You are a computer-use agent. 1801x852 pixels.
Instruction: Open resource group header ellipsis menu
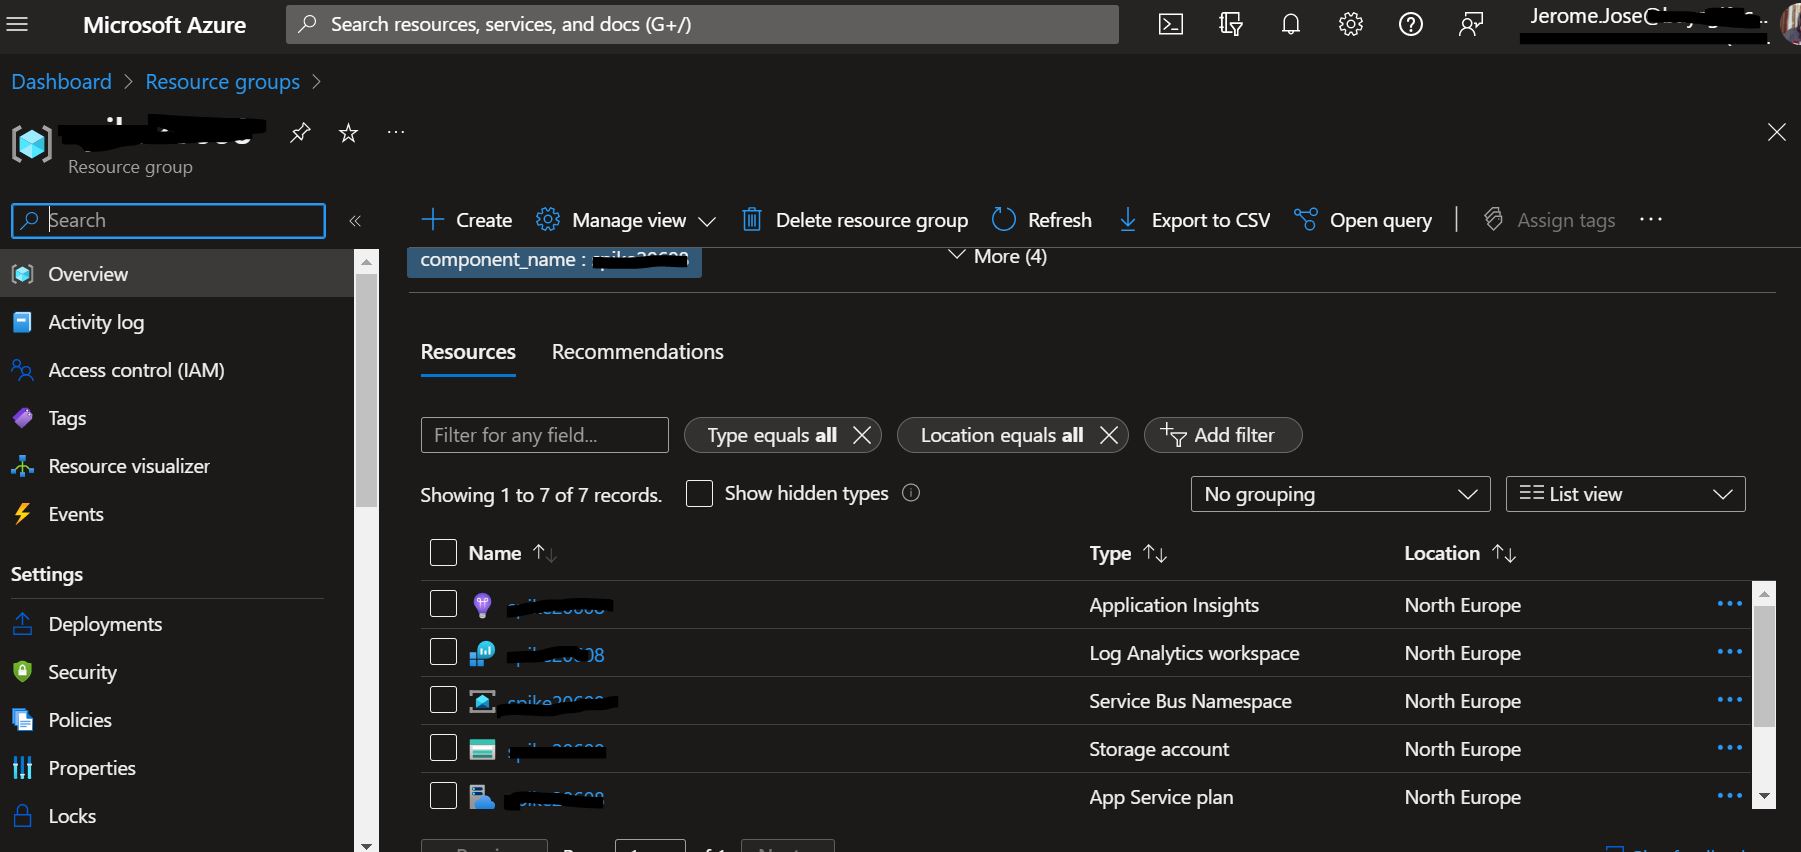coord(396,132)
